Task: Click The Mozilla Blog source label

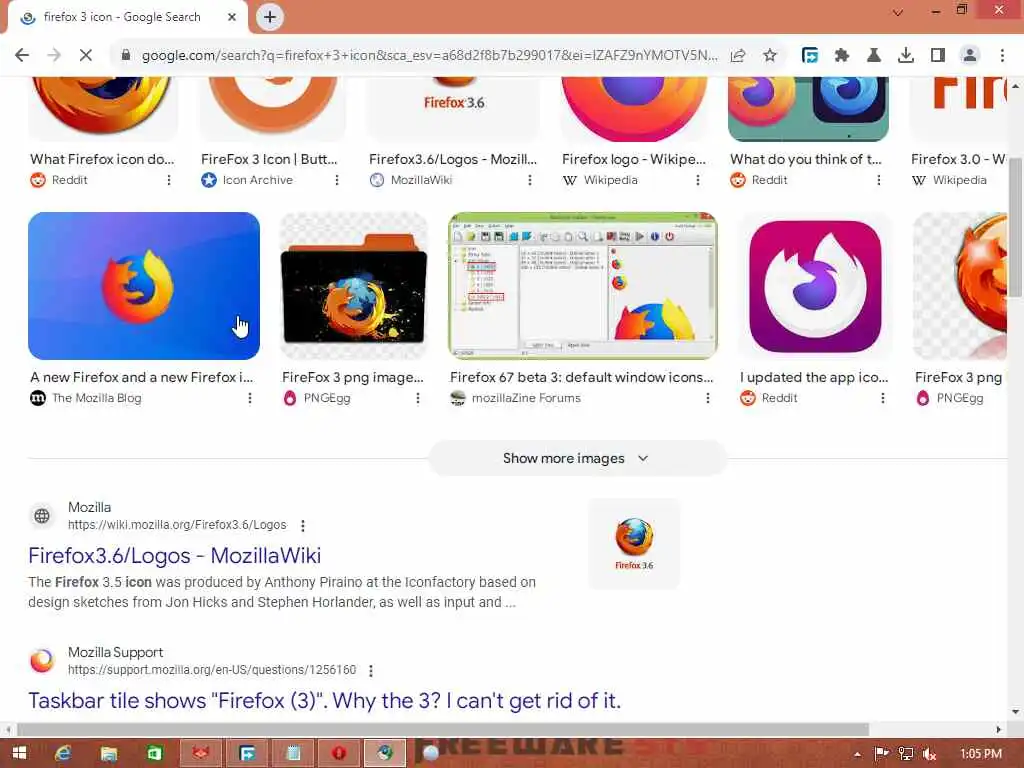Action: 97,398
